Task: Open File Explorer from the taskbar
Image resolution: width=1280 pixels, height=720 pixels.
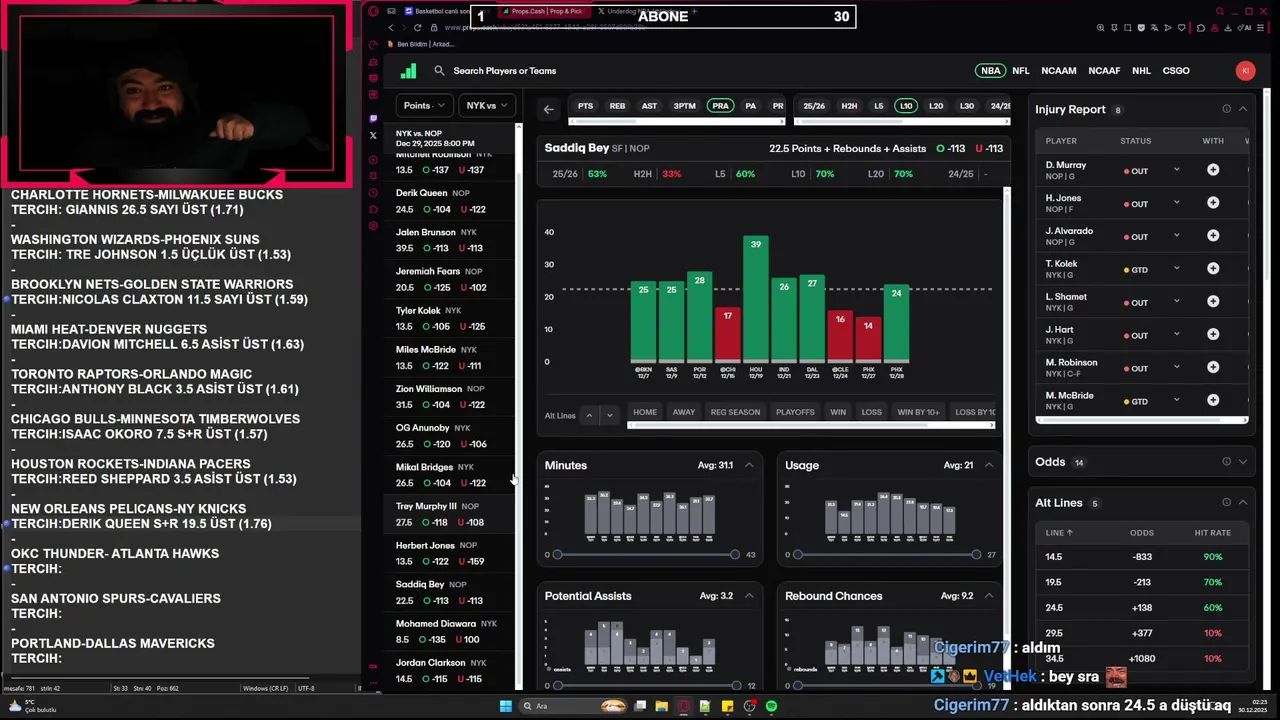Action: (x=661, y=706)
